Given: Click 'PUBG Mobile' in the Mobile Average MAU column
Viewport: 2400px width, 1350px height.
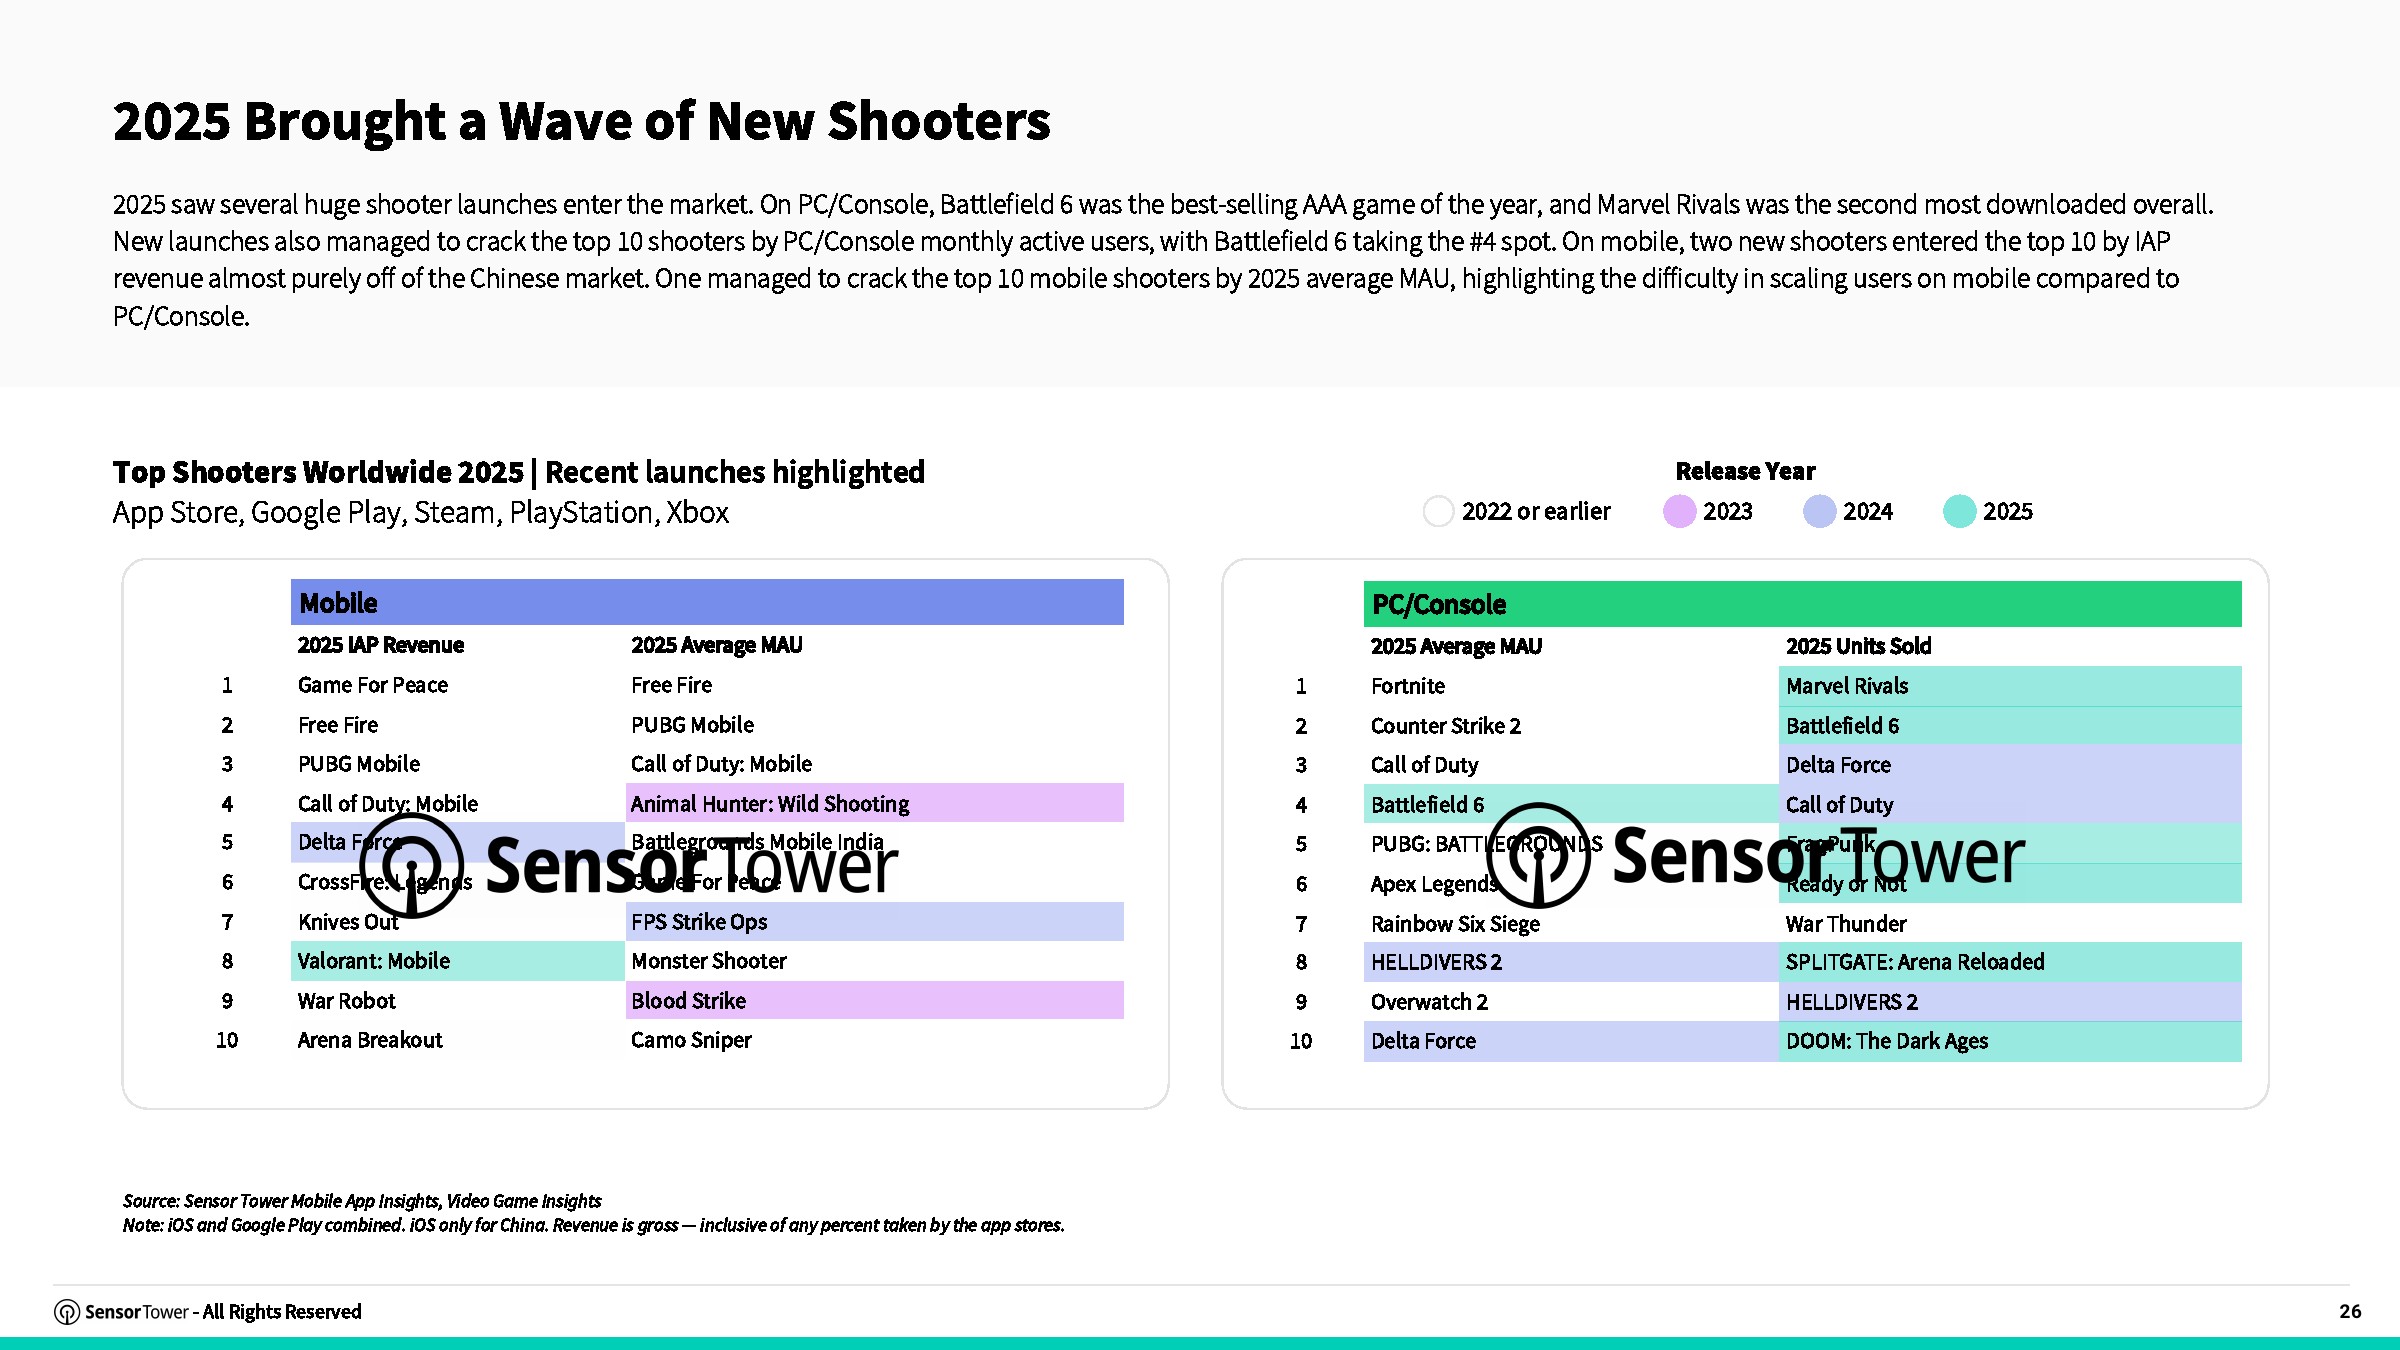Looking at the screenshot, I should 692,725.
